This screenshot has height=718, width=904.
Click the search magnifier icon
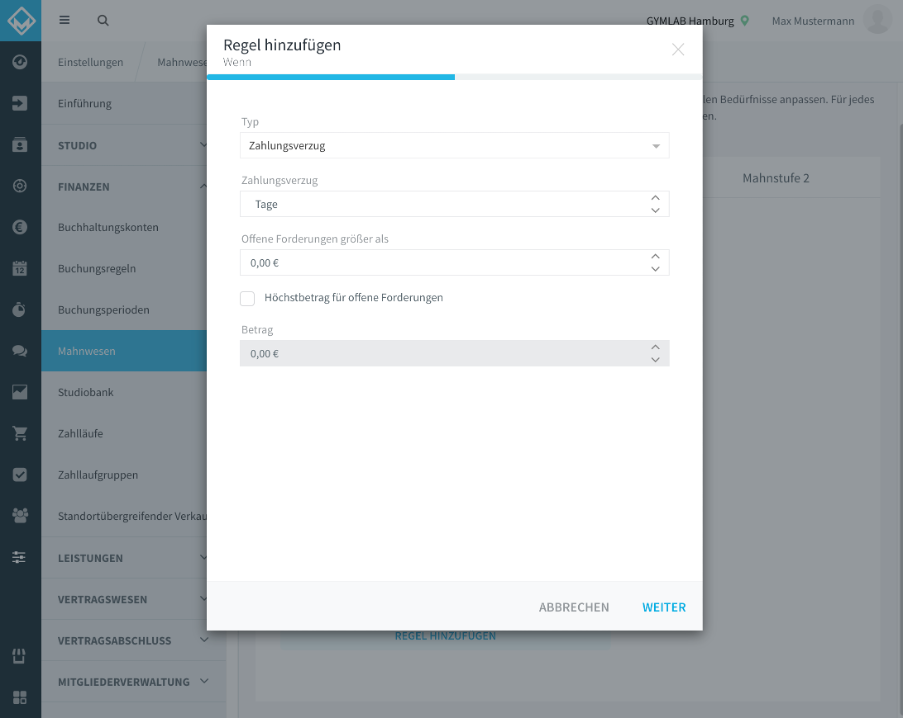[x=103, y=20]
